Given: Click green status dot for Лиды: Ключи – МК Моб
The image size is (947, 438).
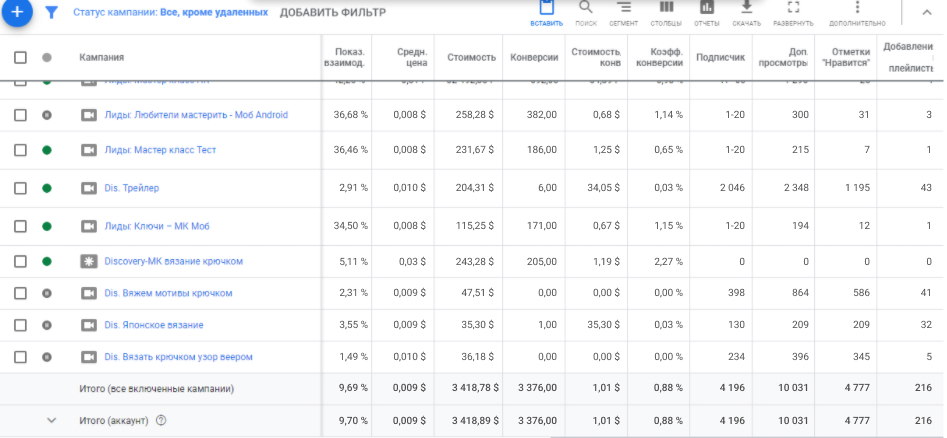Looking at the screenshot, I should (47, 226).
